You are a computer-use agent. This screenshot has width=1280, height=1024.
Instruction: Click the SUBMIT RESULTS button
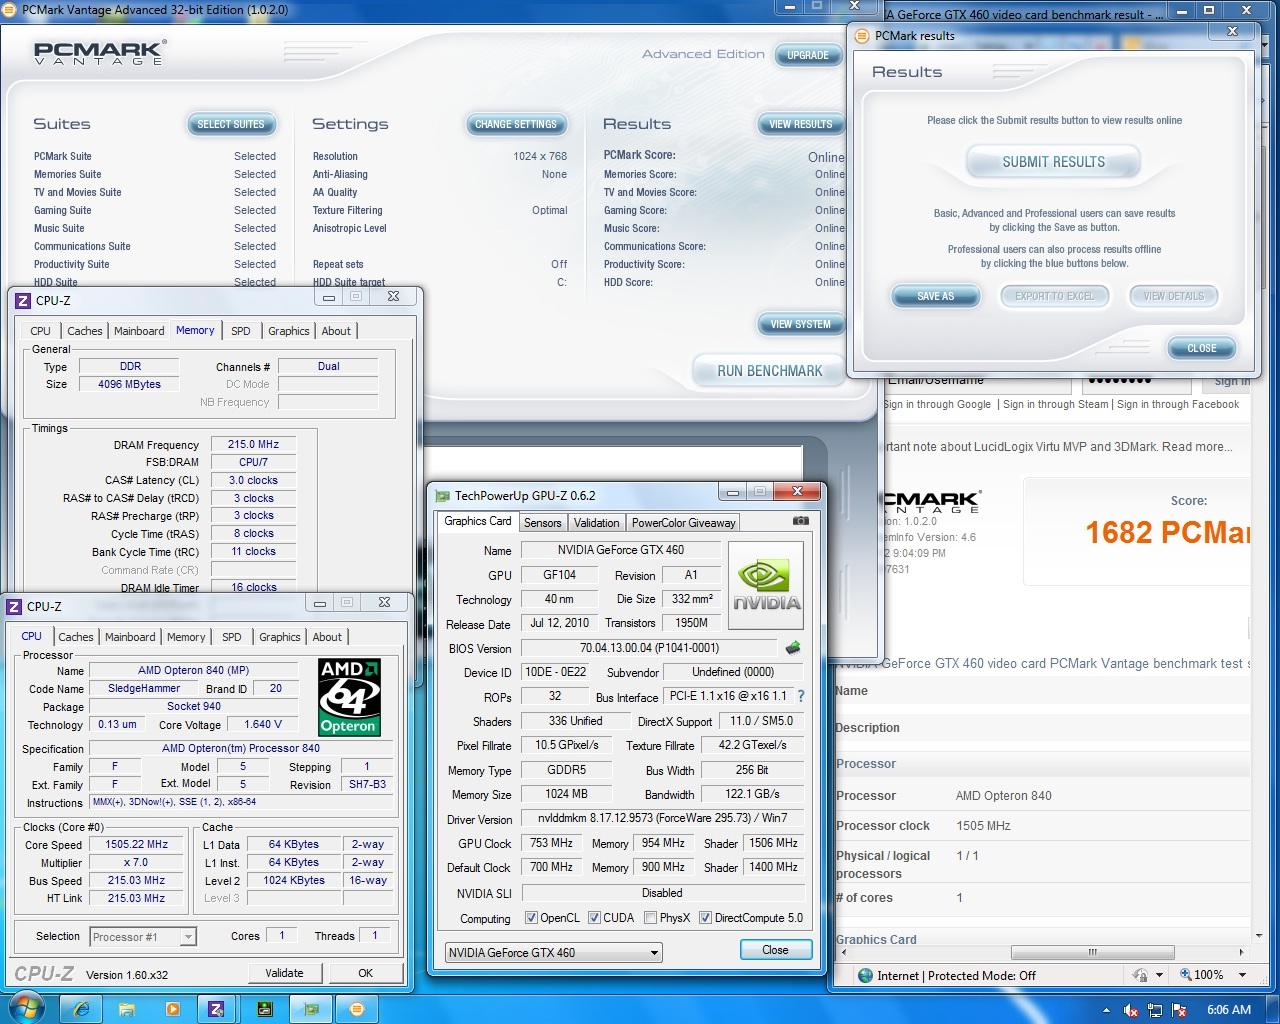1053,161
